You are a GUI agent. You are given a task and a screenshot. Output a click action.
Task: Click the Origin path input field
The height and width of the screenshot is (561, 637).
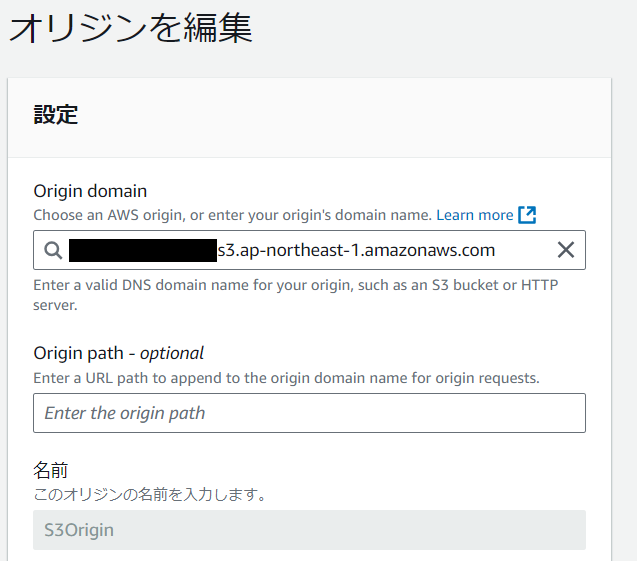tap(309, 413)
